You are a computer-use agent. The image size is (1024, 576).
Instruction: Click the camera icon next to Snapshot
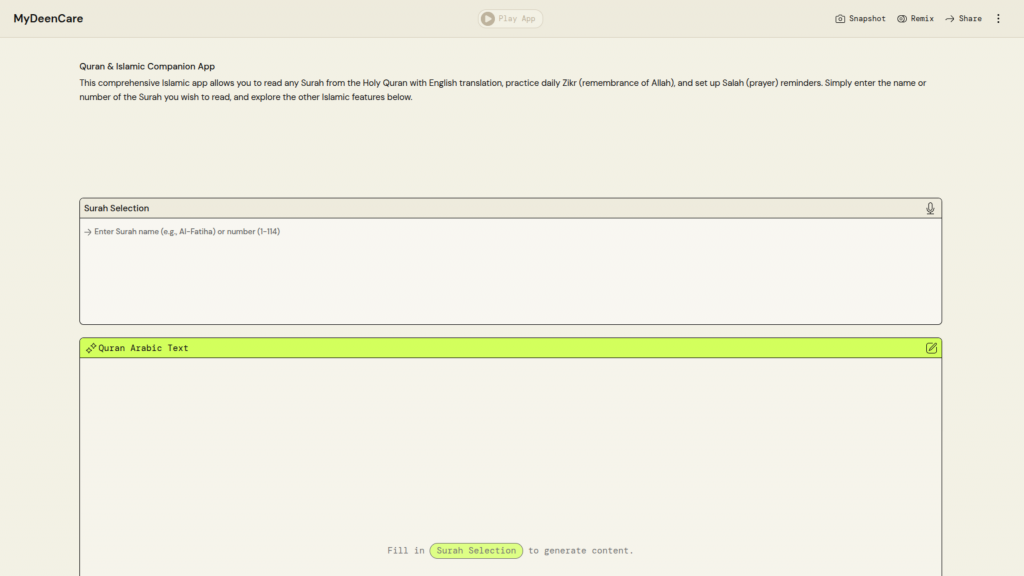(840, 19)
